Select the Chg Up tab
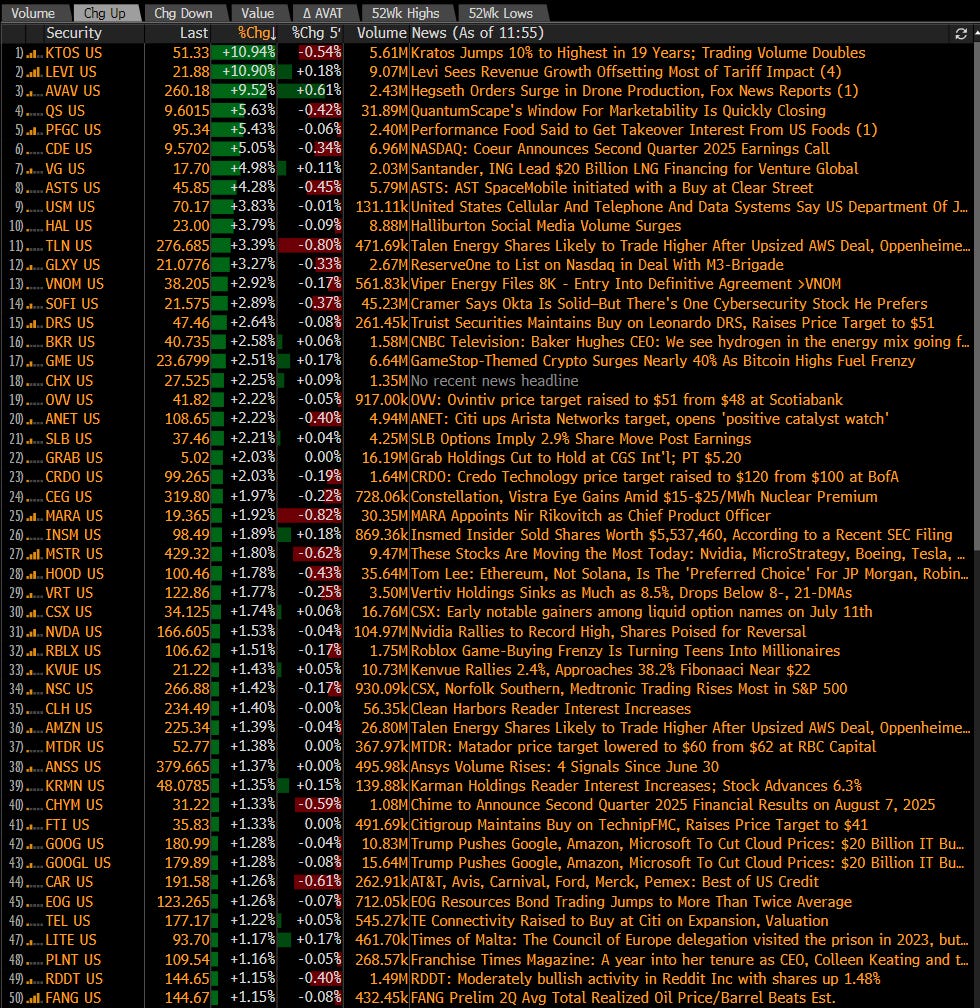This screenshot has height=1008, width=980. coord(105,13)
